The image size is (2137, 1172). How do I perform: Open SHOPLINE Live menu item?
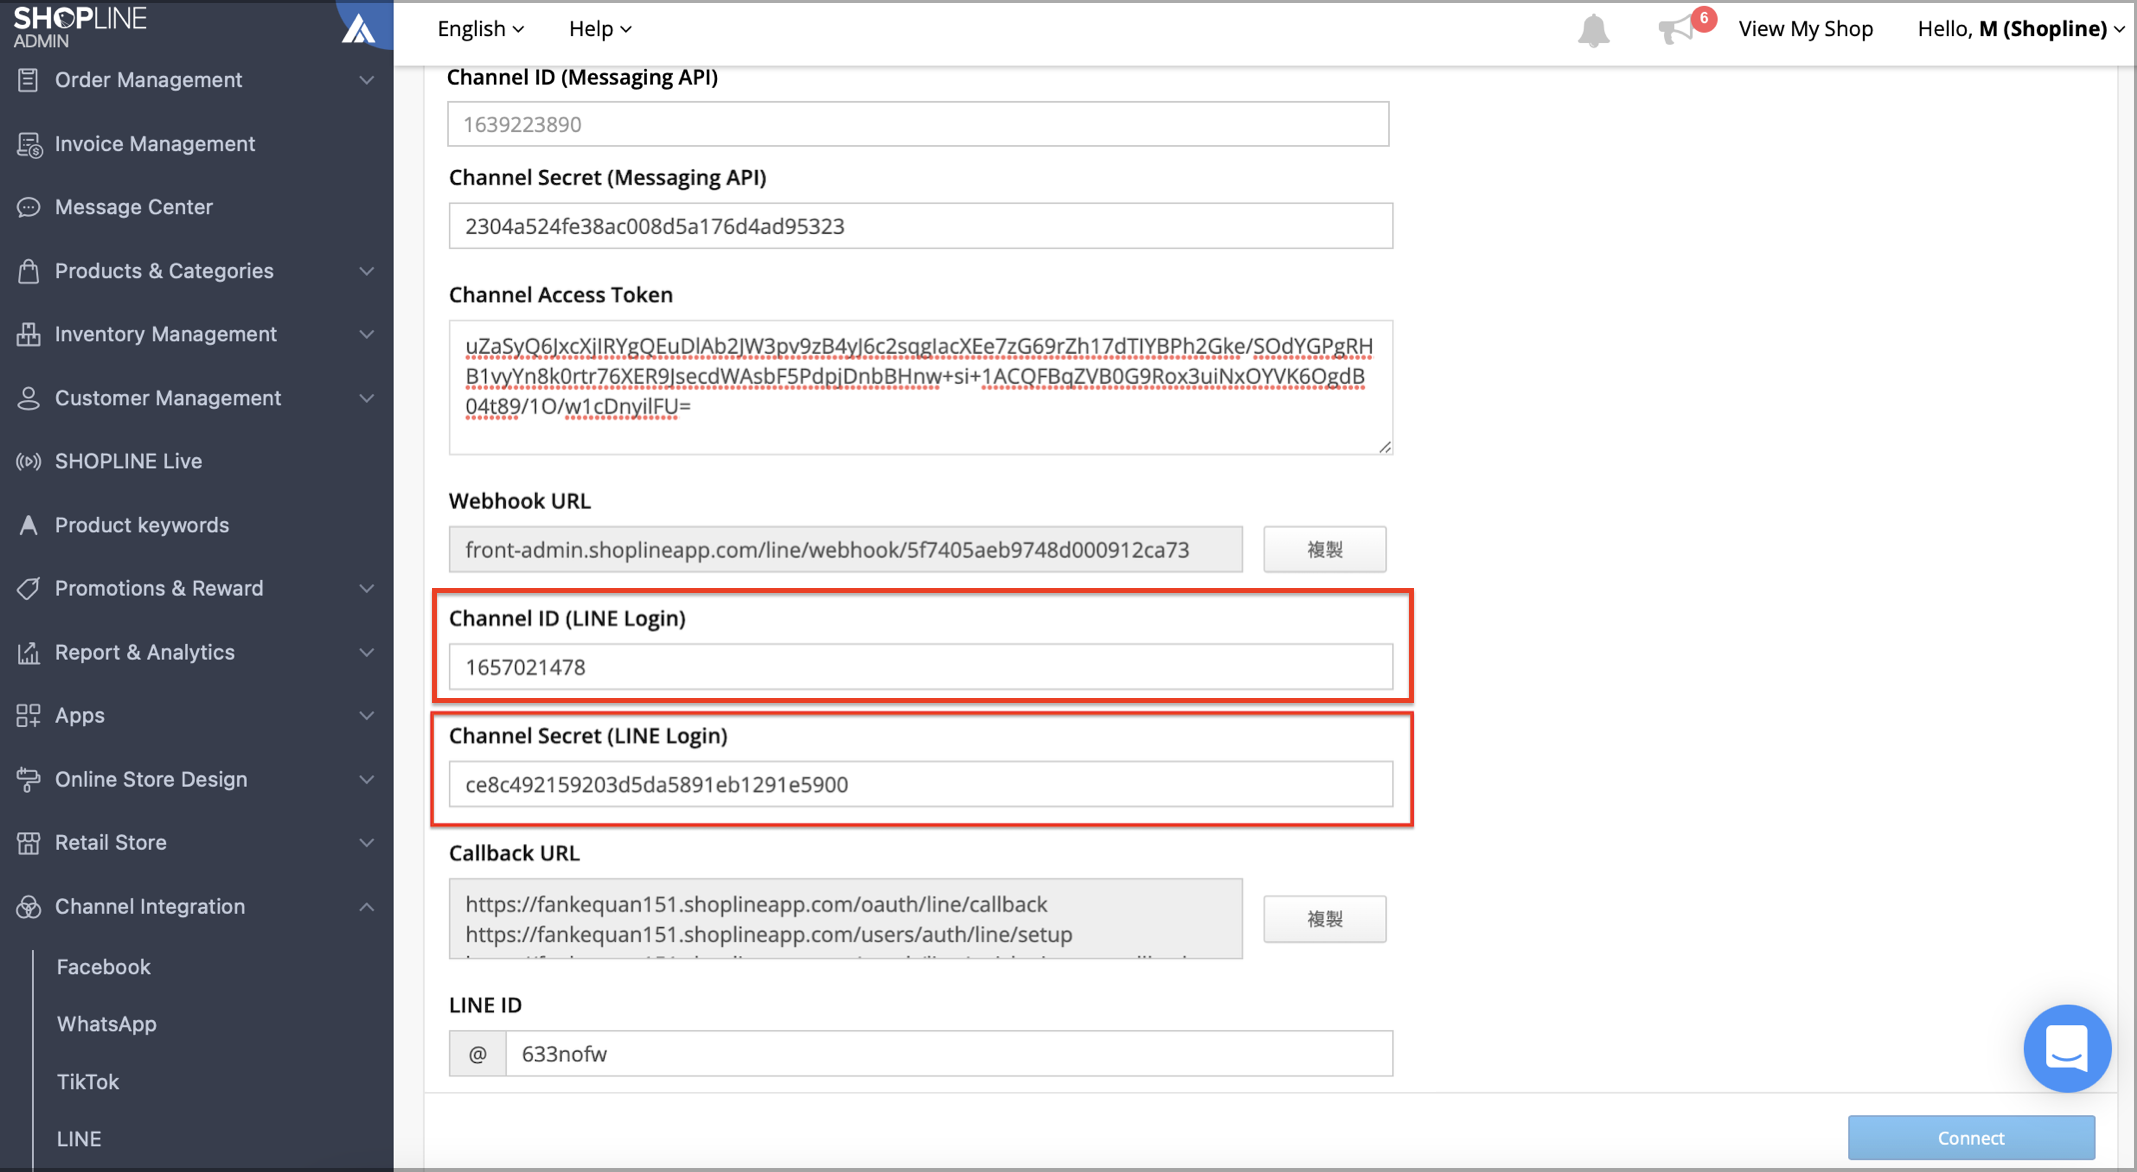pyautogui.click(x=129, y=461)
